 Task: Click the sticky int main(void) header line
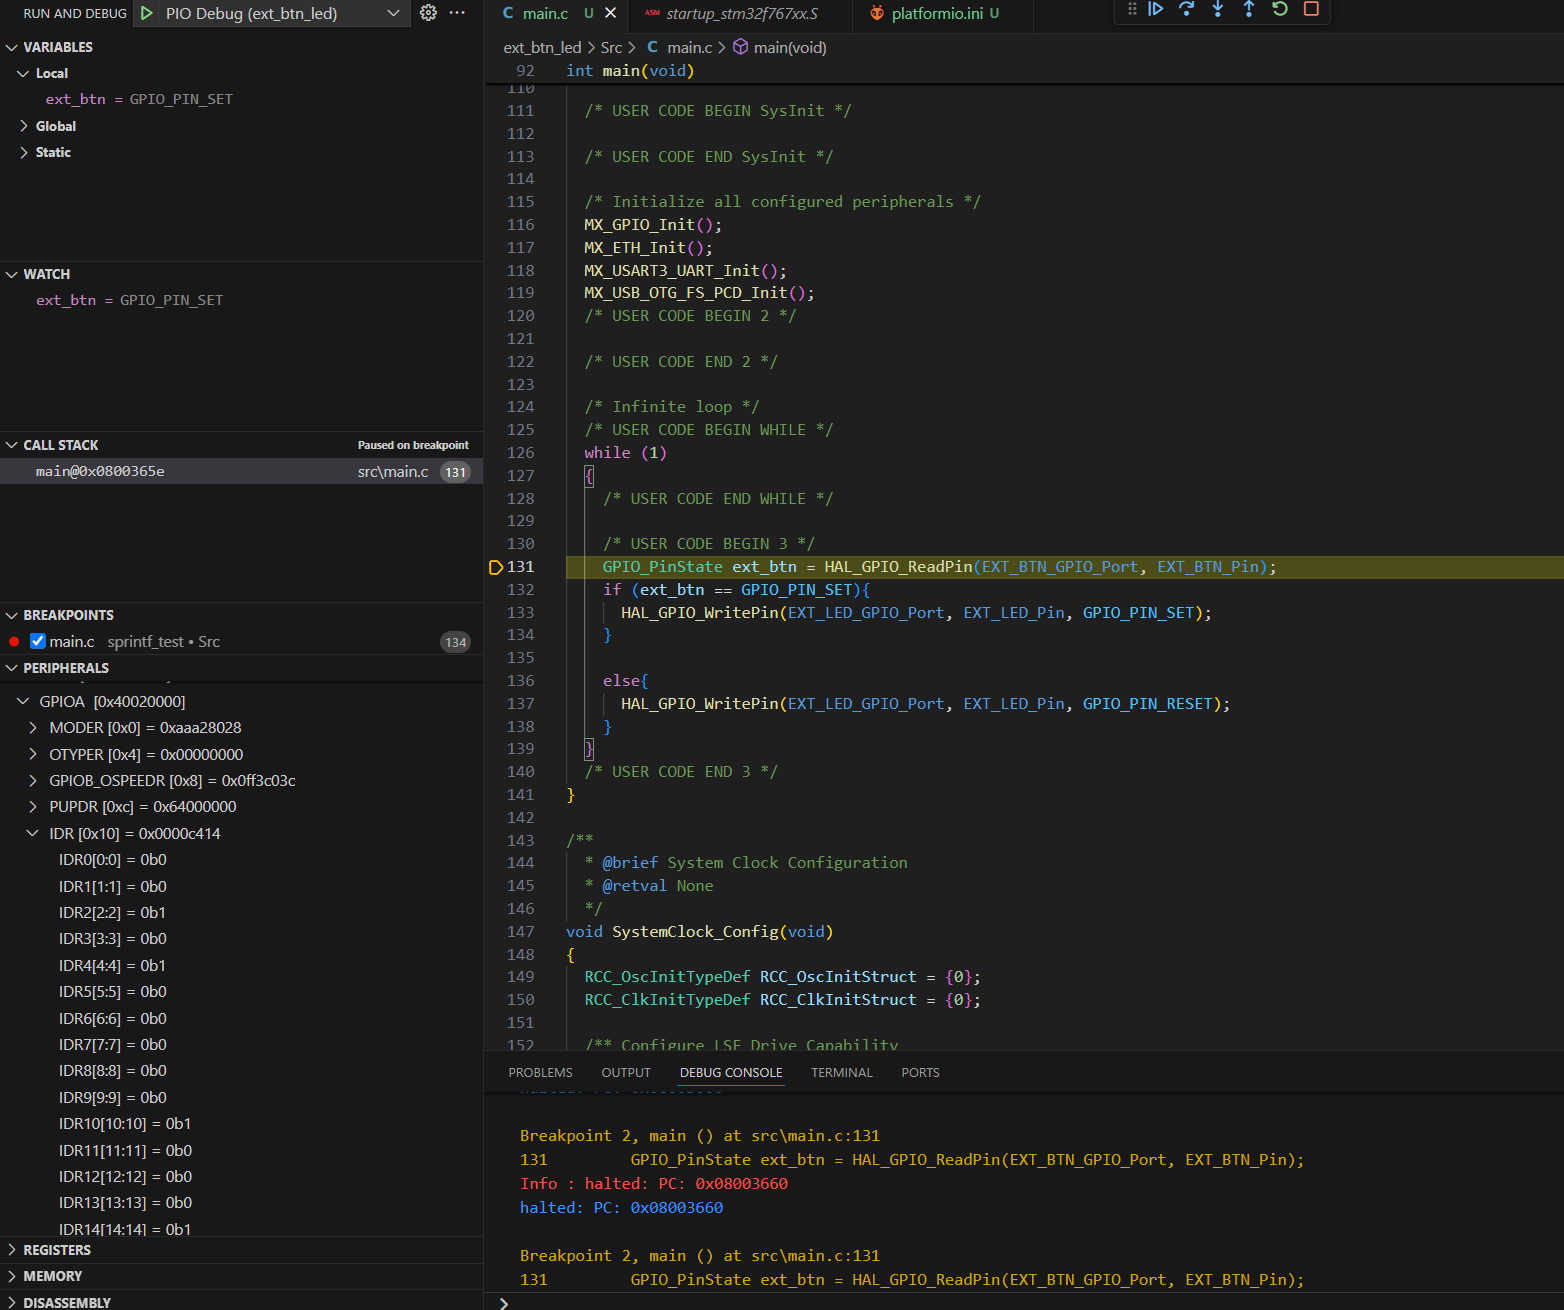tap(1024, 71)
